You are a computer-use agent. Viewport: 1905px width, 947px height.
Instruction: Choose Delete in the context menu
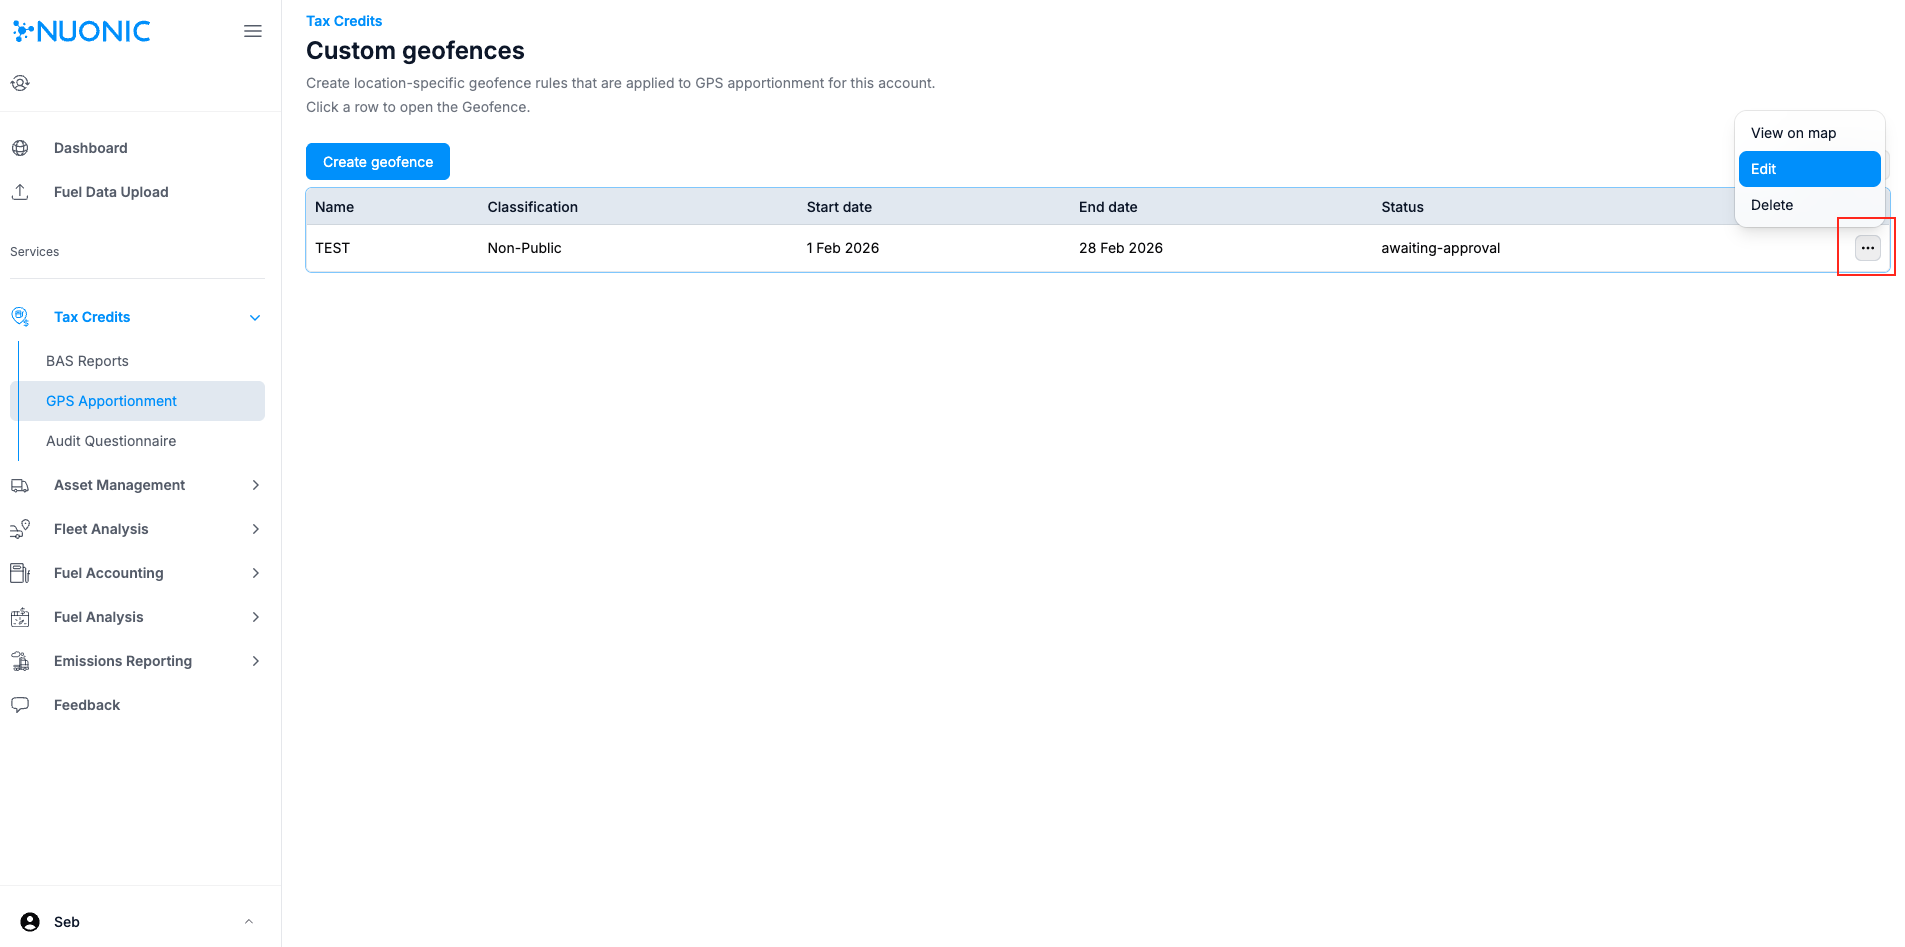point(1809,205)
